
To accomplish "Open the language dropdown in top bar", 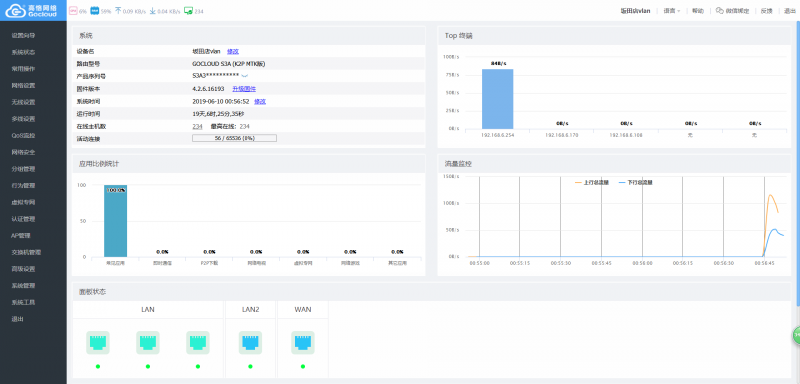I will (672, 11).
